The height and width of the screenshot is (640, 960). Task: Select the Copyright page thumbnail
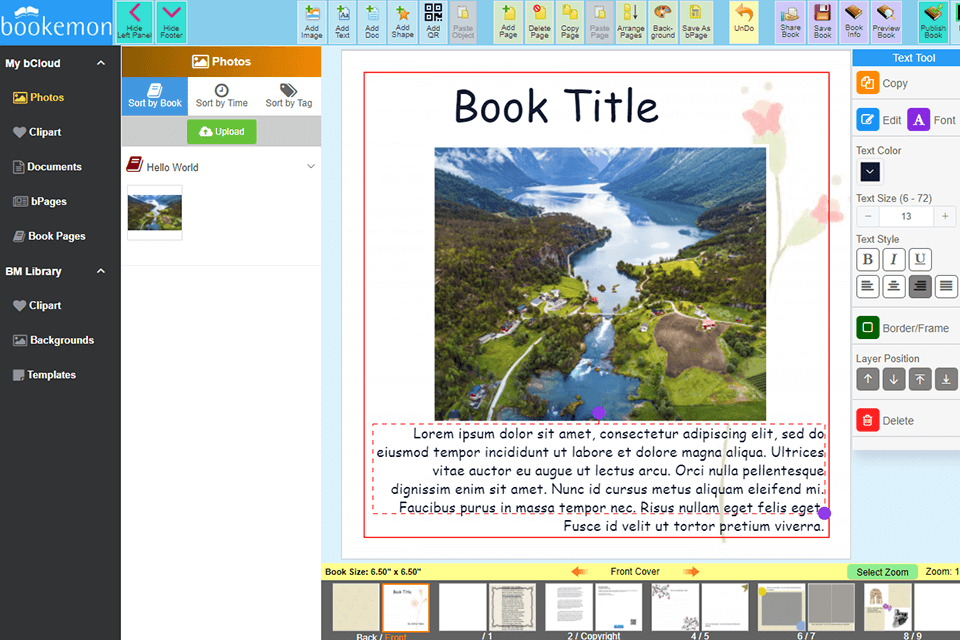tap(618, 607)
